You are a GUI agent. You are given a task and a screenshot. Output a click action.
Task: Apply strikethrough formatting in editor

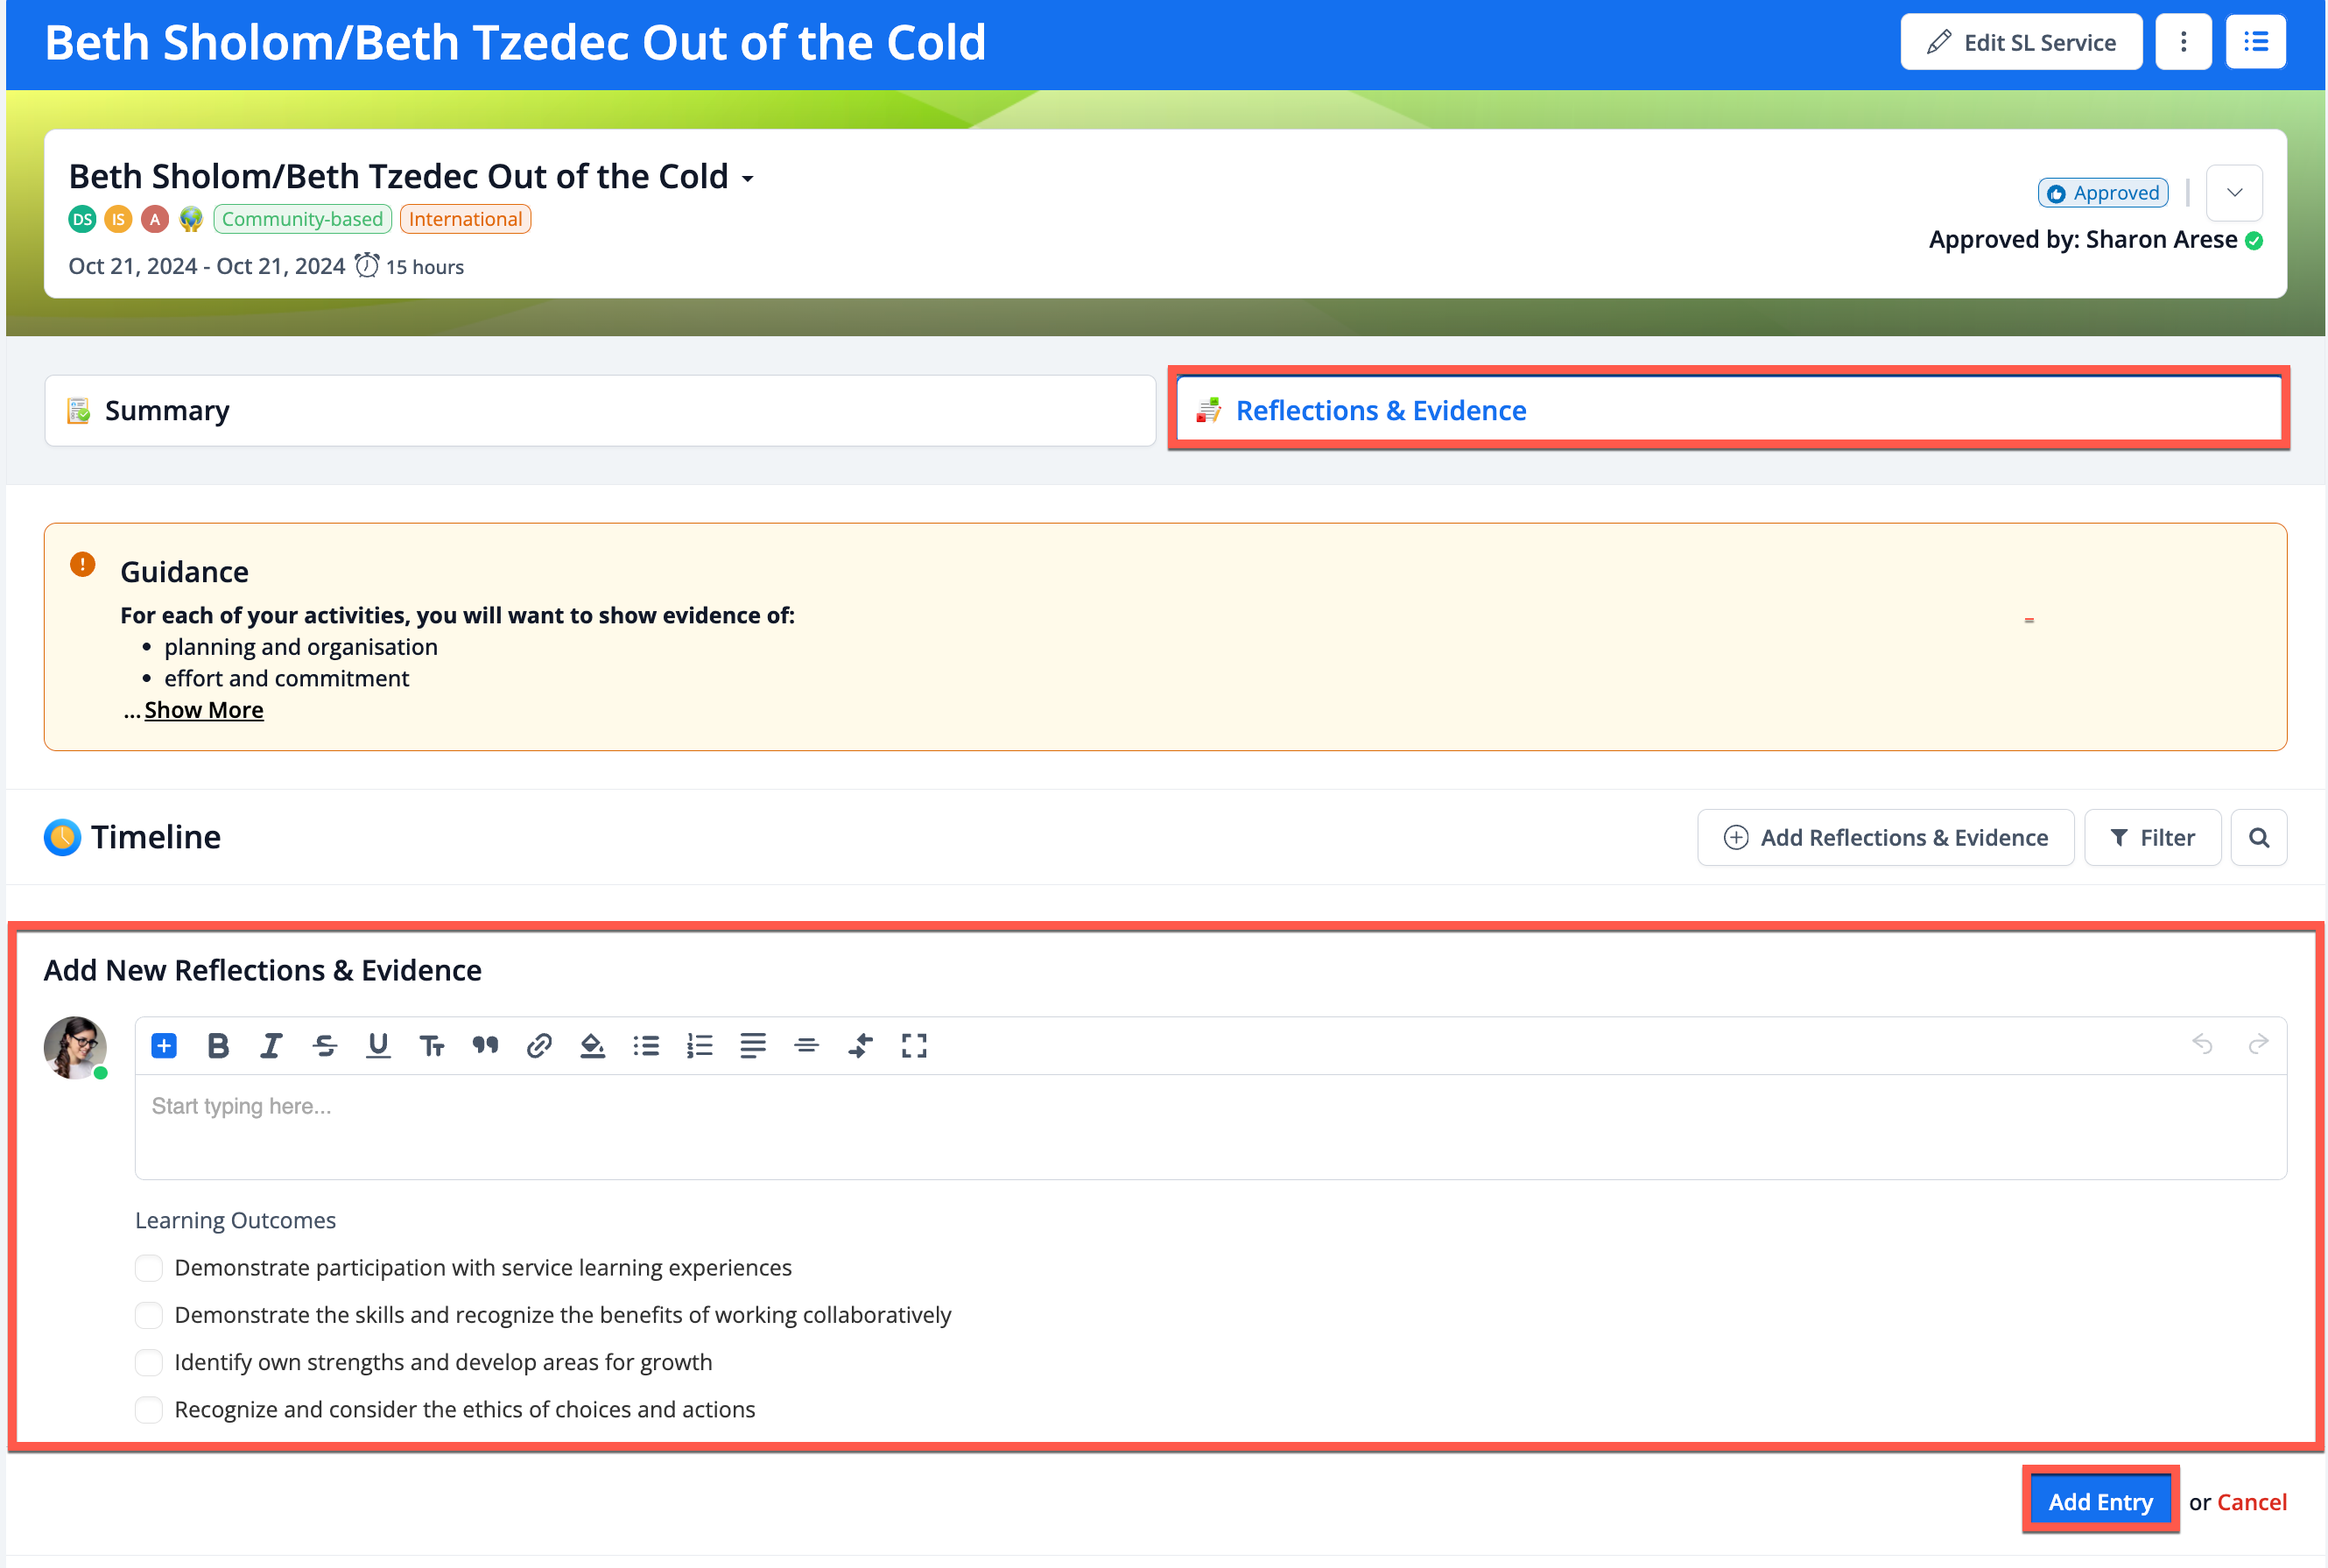325,1046
